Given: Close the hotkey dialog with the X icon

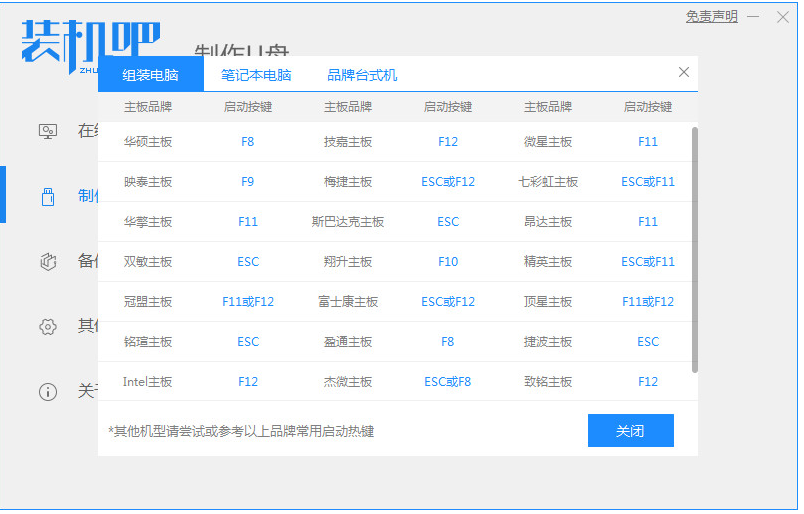Looking at the screenshot, I should [x=684, y=72].
